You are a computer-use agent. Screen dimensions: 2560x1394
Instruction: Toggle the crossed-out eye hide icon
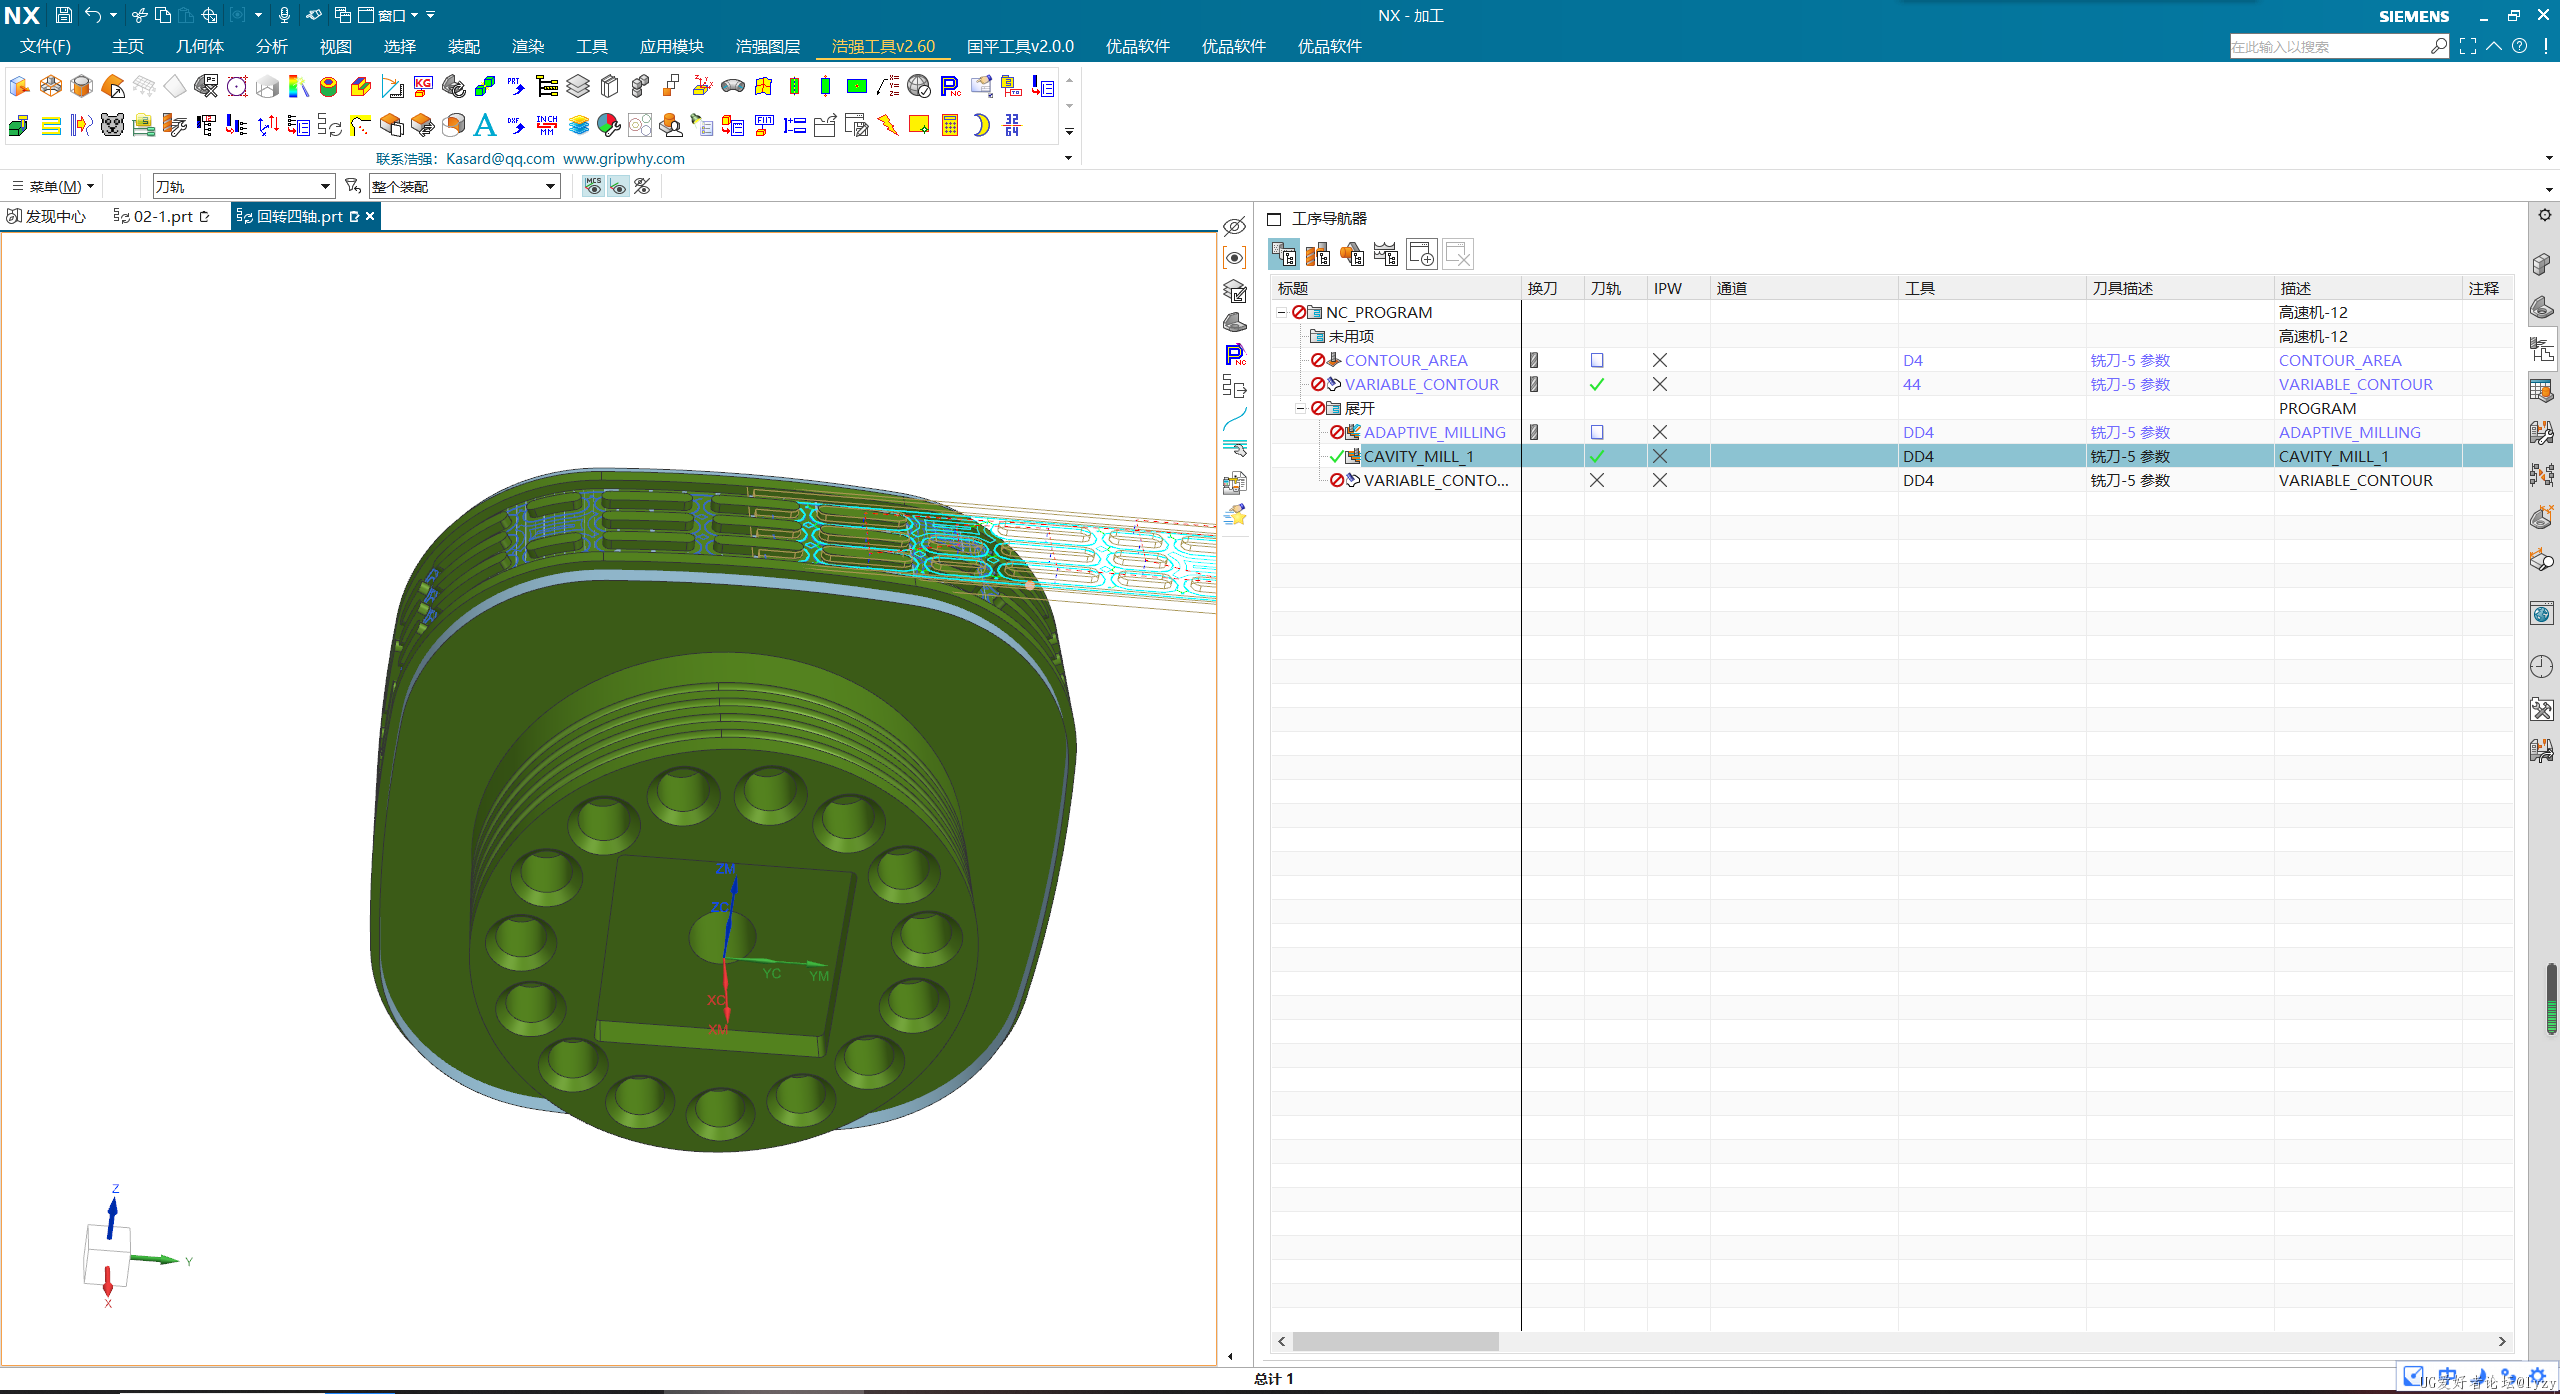tap(1235, 227)
